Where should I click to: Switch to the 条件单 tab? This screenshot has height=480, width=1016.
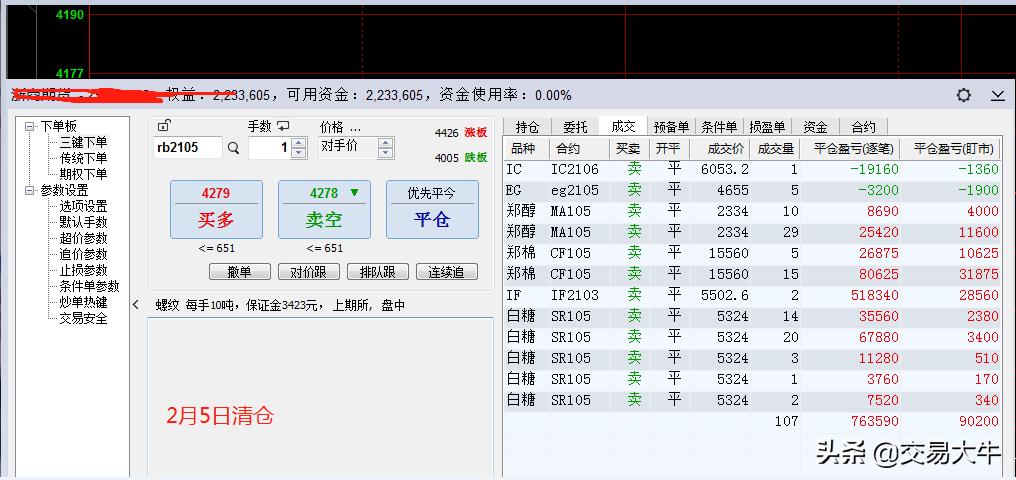pos(719,127)
